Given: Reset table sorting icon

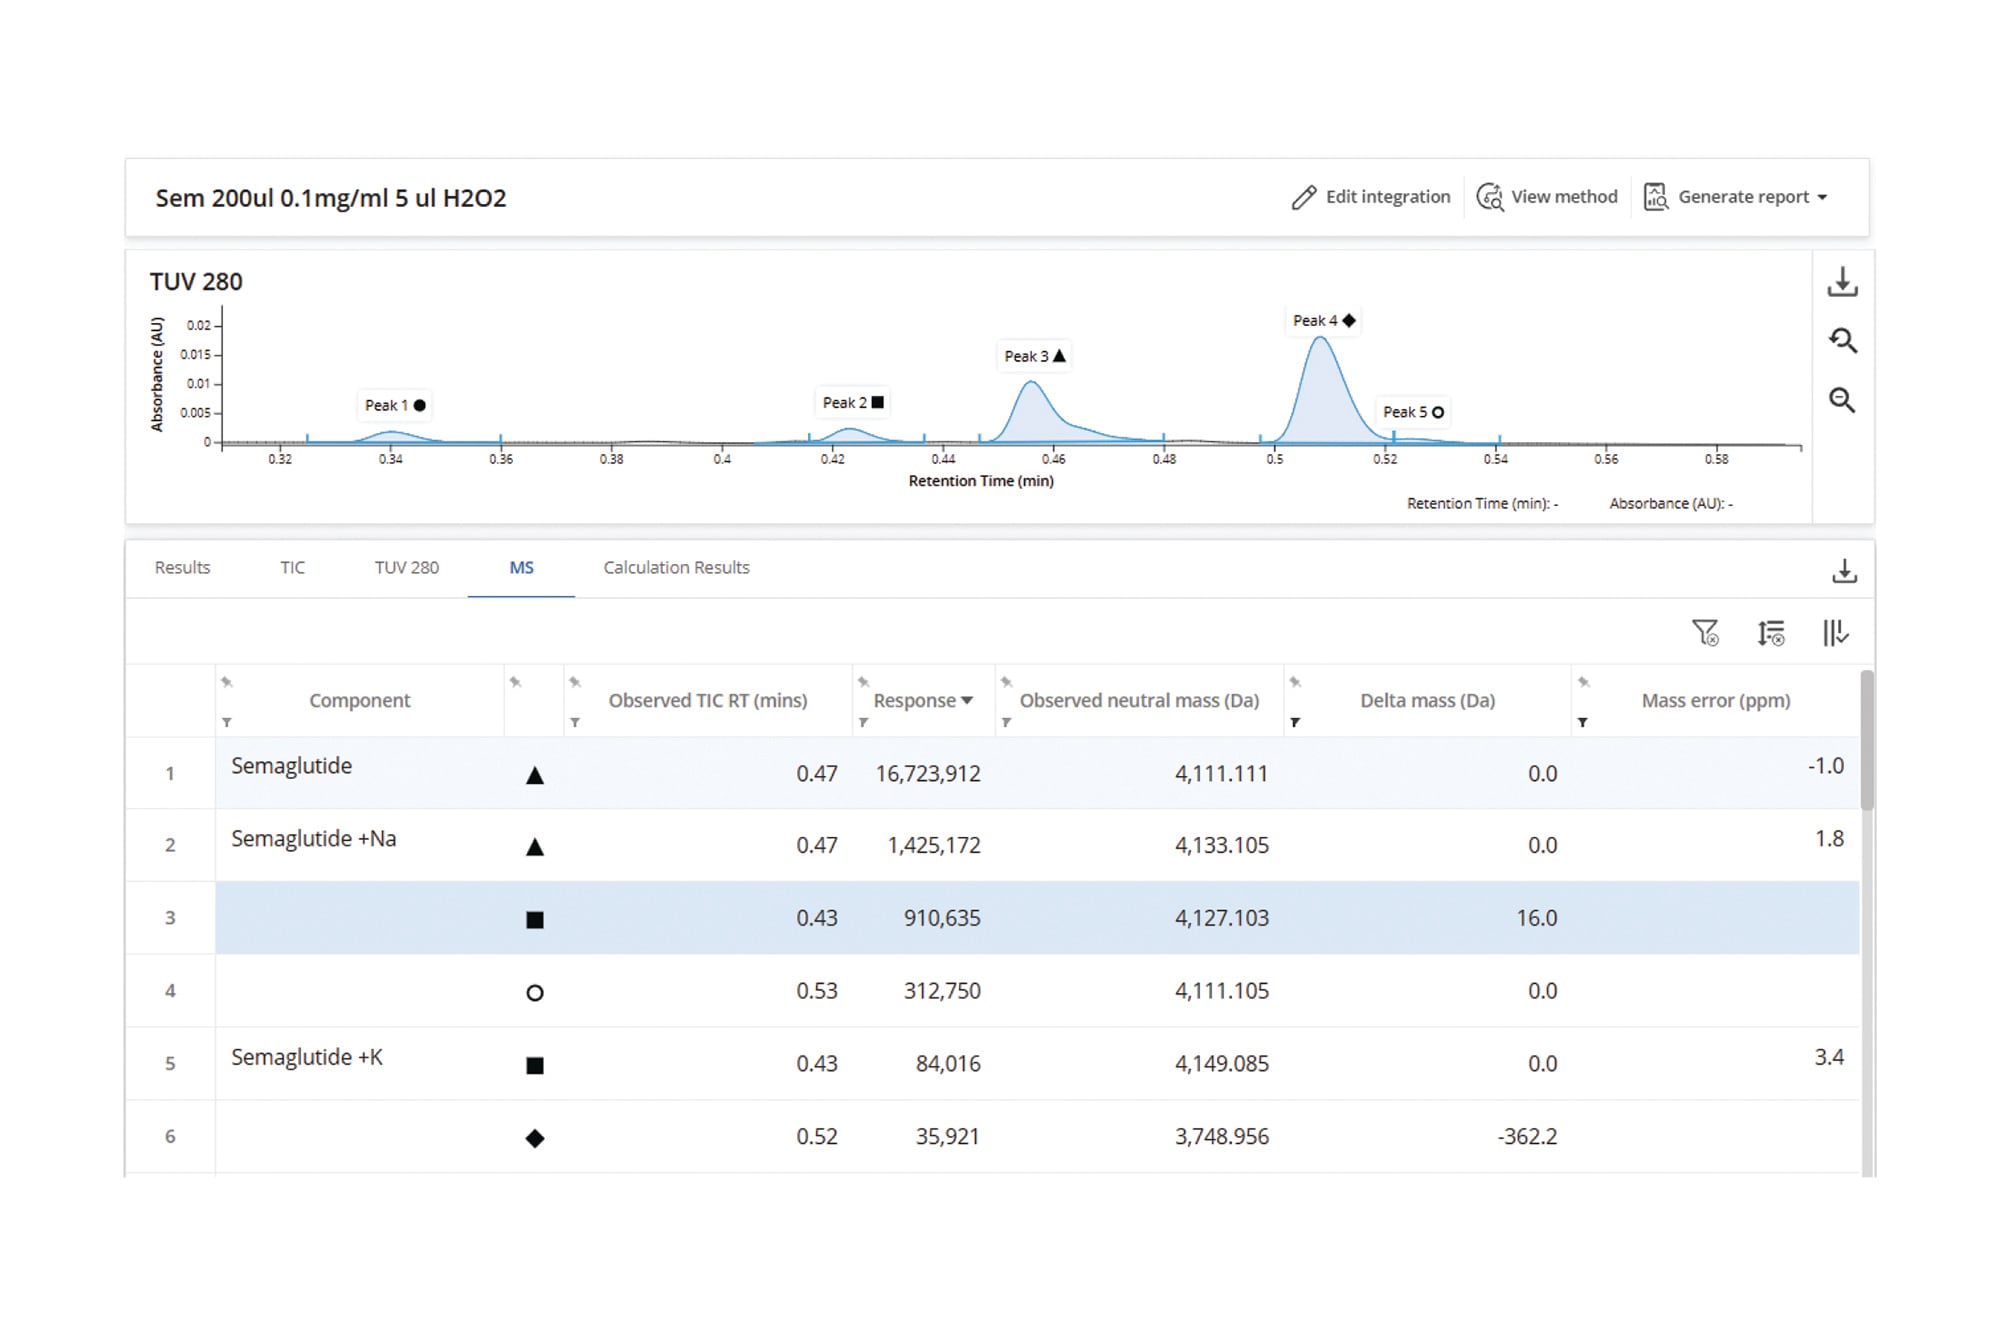Looking at the screenshot, I should 1771,633.
